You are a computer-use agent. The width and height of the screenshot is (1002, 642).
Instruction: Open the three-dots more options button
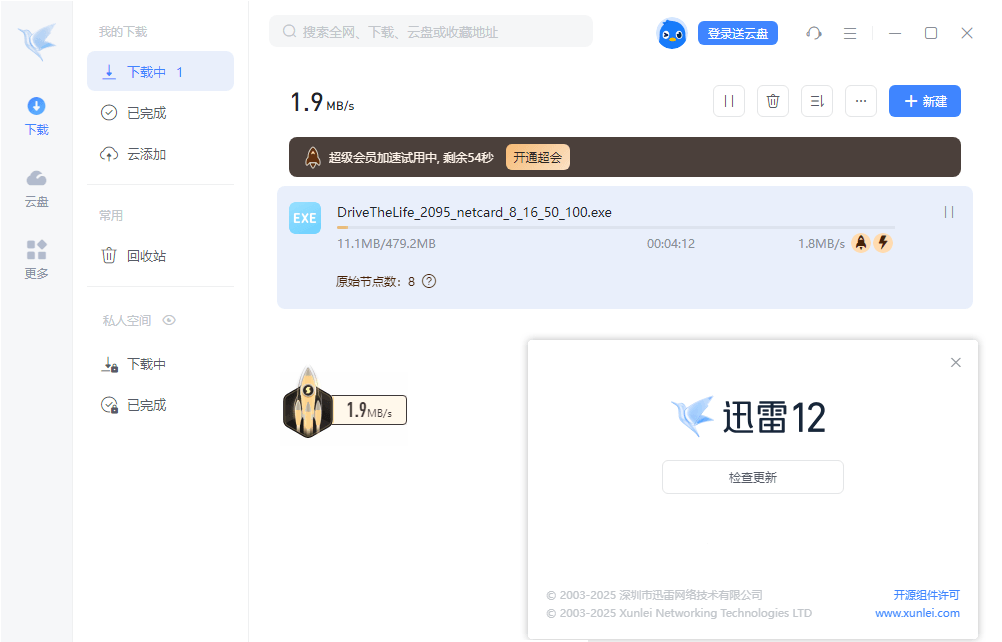point(861,101)
